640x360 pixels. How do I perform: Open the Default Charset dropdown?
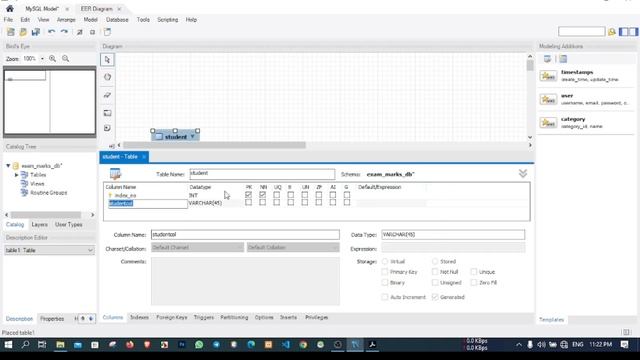(x=198, y=247)
